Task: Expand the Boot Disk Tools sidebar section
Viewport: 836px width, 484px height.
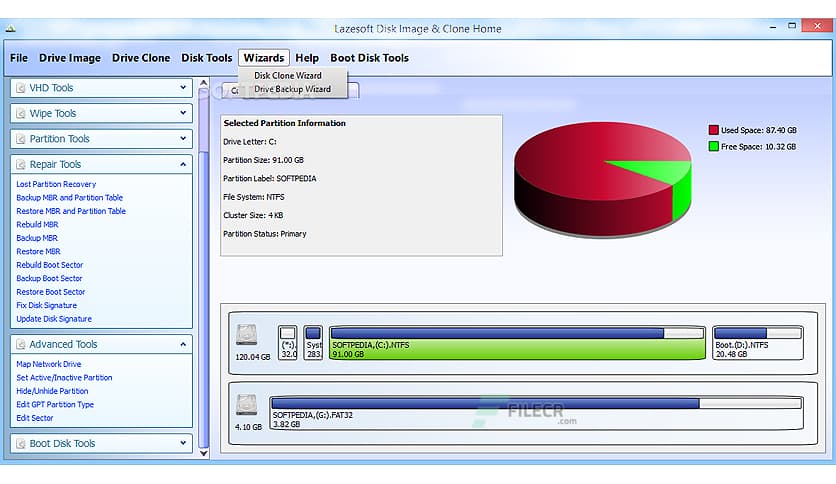Action: click(x=183, y=443)
